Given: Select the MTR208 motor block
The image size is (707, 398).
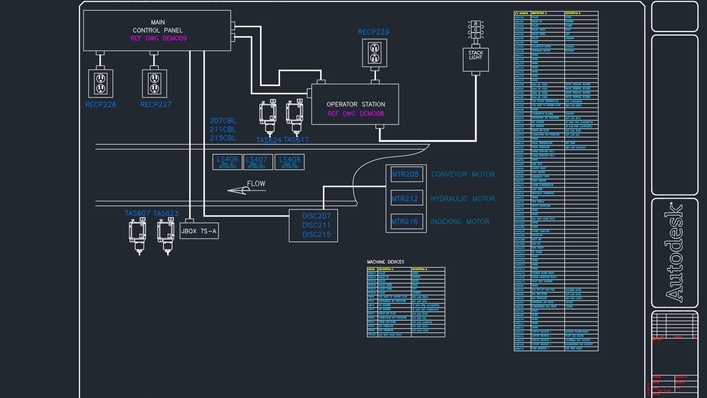Looking at the screenshot, I should click(406, 174).
